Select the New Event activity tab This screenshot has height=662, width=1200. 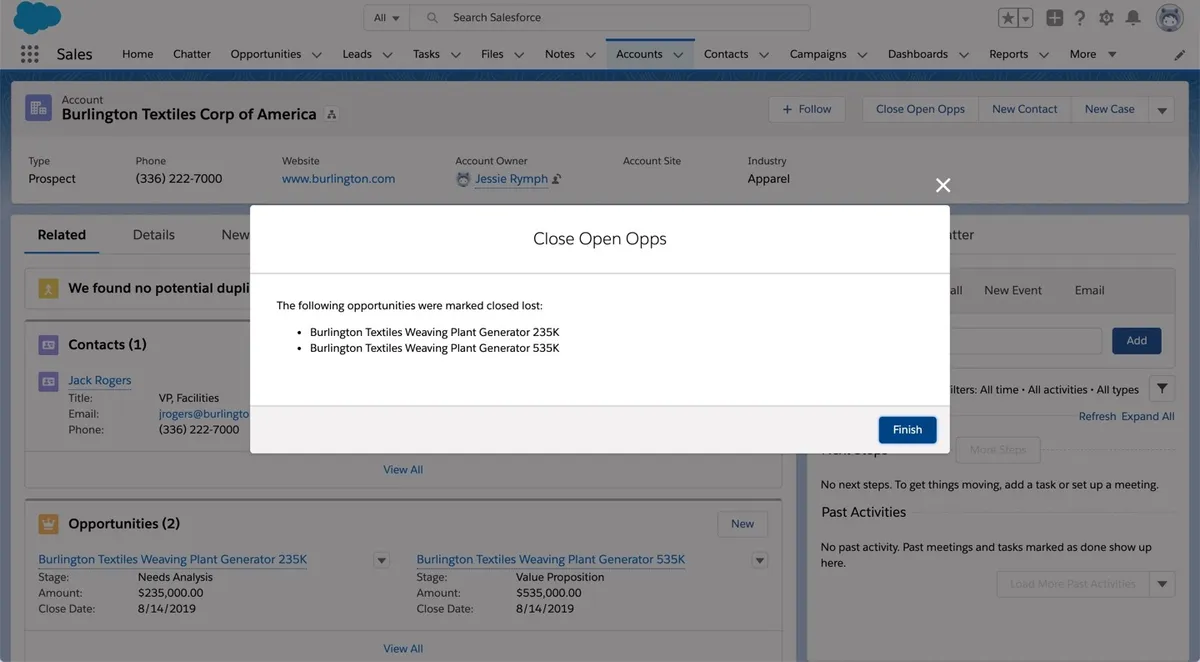coord(1013,290)
